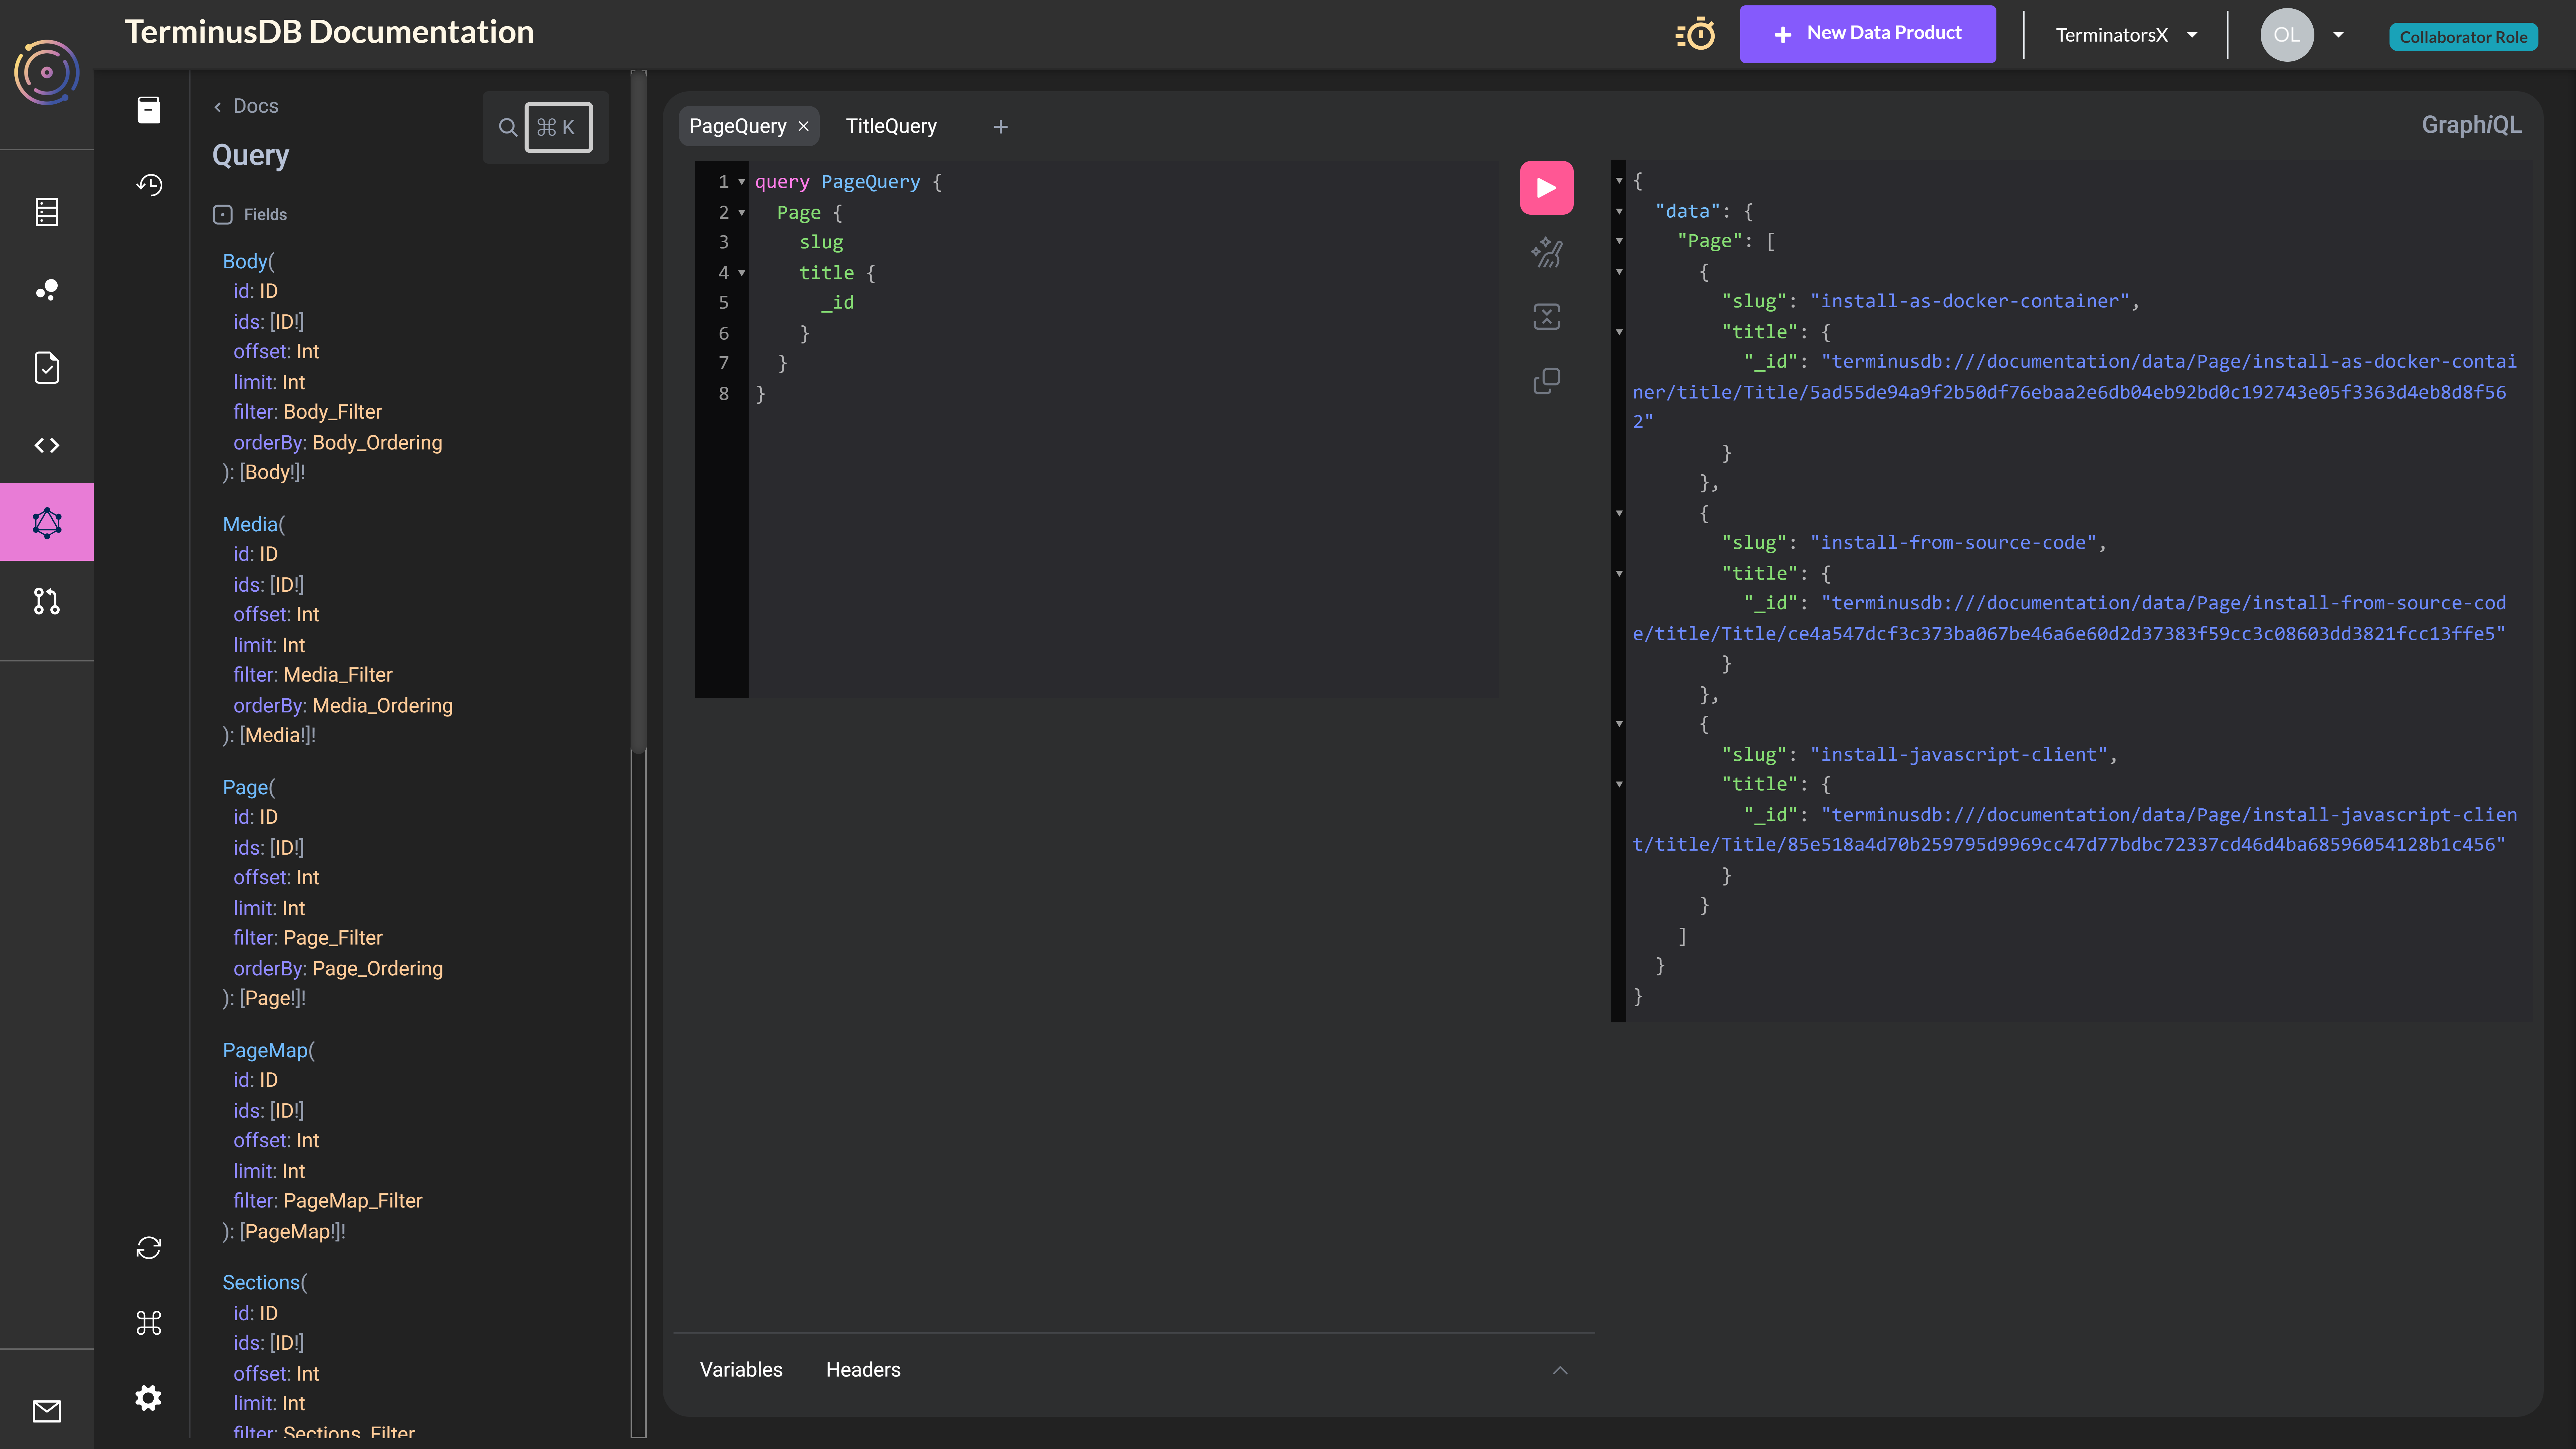The image size is (2576, 1449).
Task: Toggle the GraphiQL documentation explorer icon
Action: (x=149, y=110)
